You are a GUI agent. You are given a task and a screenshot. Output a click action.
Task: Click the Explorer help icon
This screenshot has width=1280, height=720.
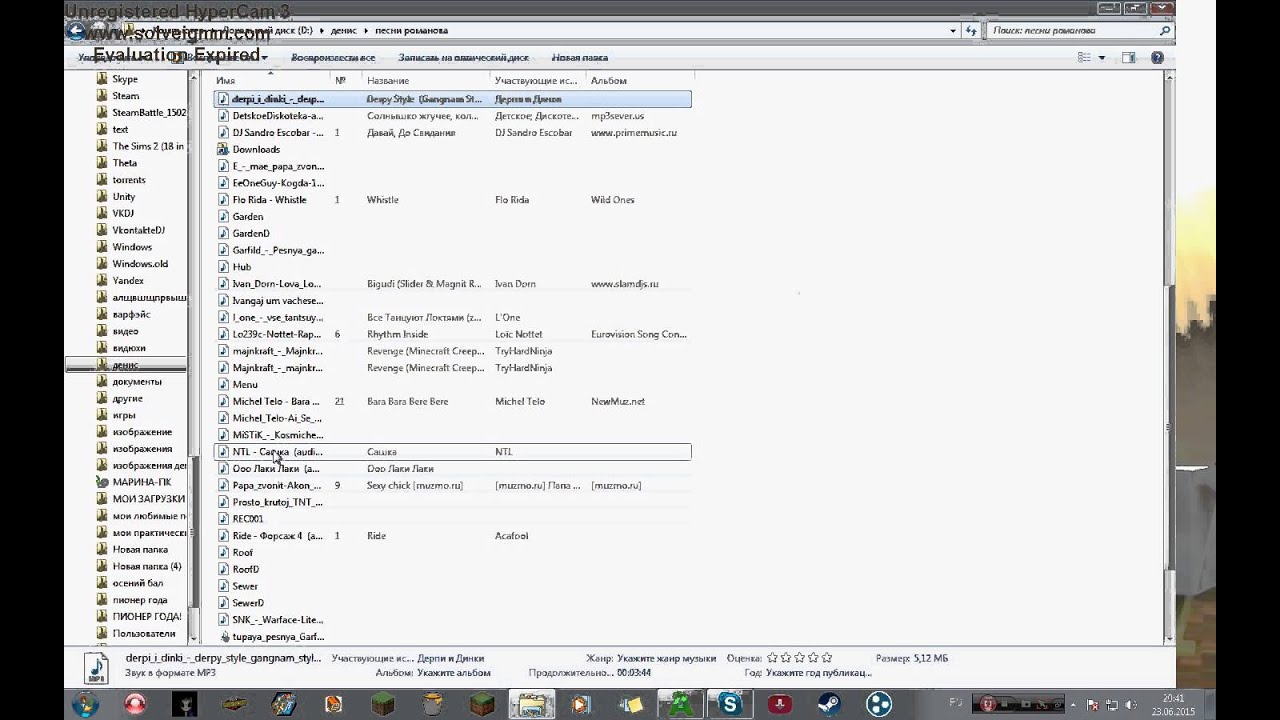(1157, 58)
